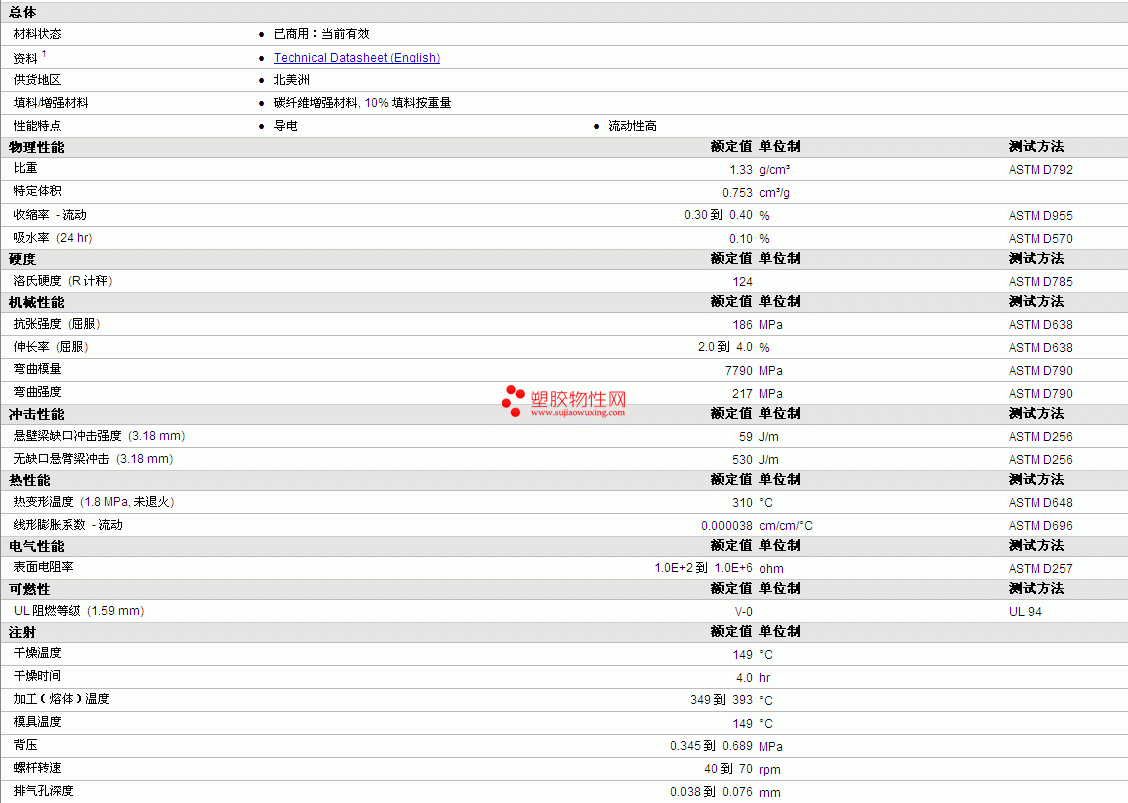
Task: Select the 热变形温度 value 310
Action: tap(742, 503)
